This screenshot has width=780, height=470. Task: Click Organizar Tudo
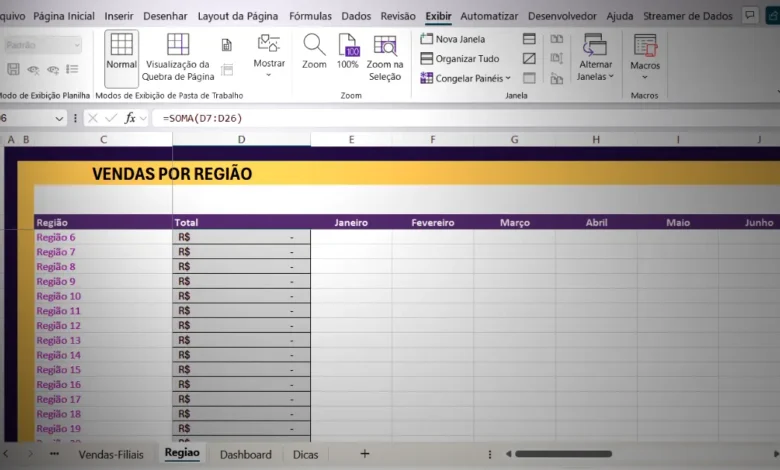[460, 59]
